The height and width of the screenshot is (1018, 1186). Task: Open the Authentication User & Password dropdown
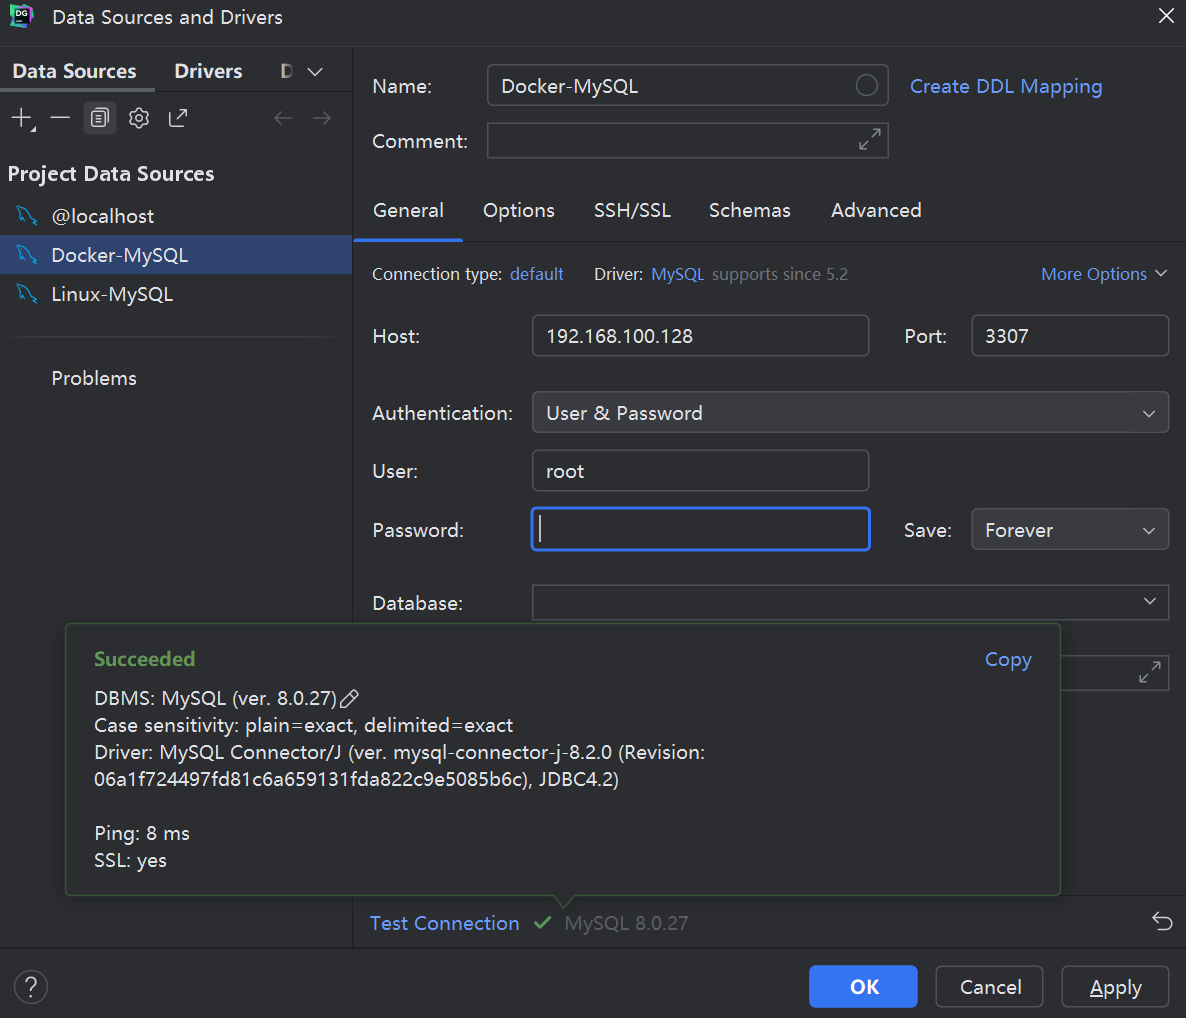(850, 413)
